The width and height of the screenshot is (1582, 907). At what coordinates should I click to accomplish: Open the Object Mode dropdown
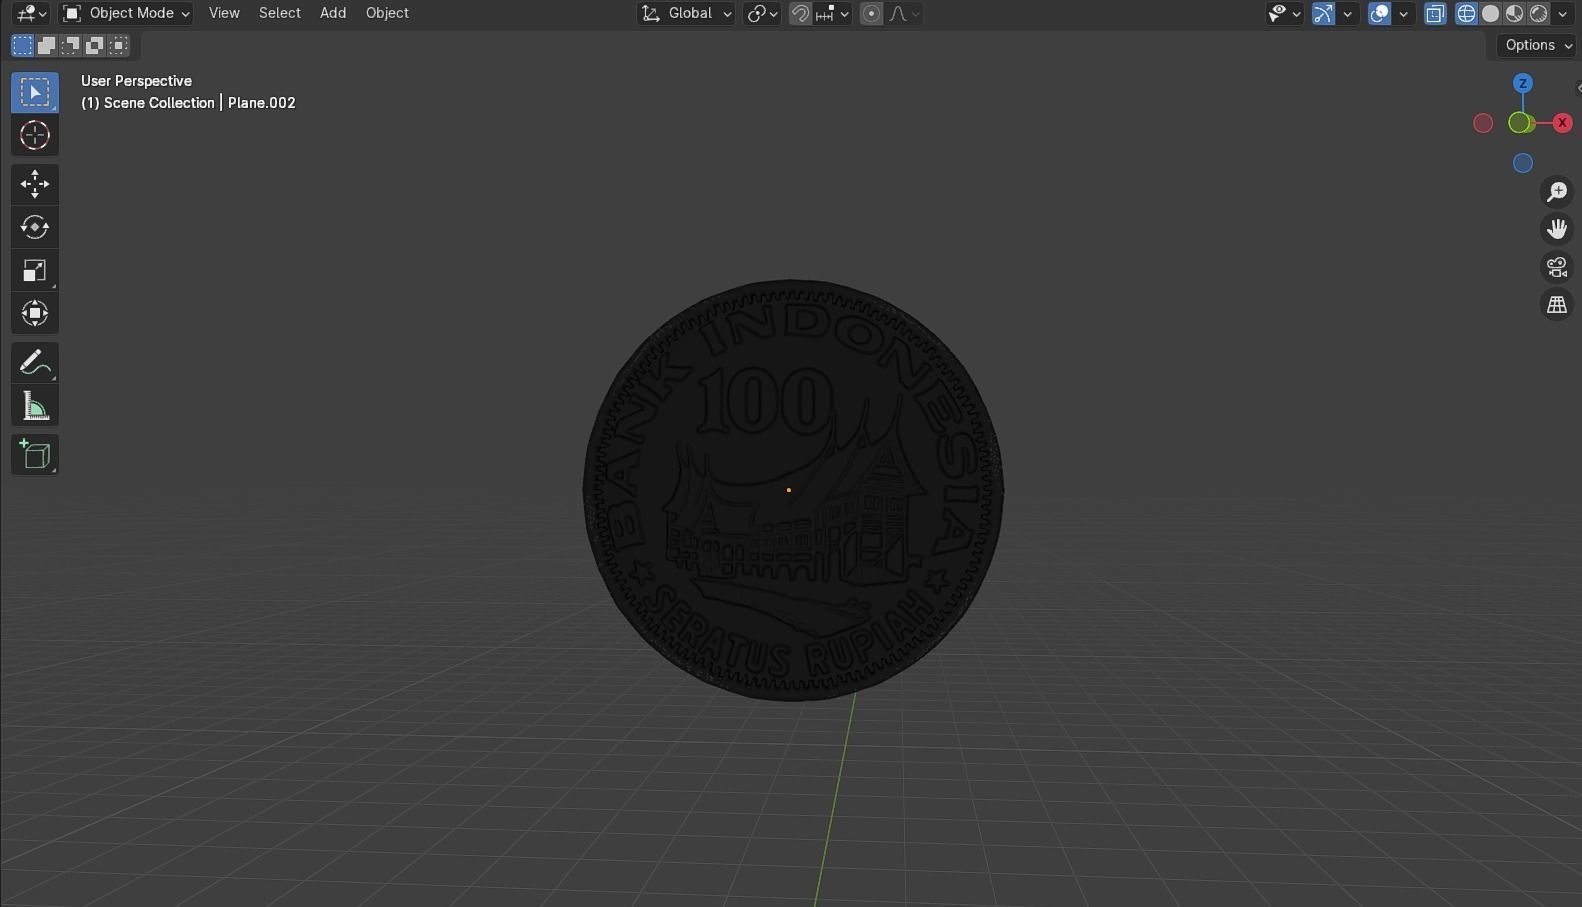tap(125, 13)
